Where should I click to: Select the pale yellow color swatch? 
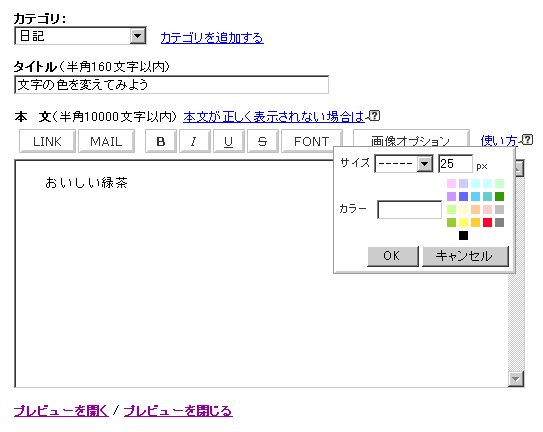point(463,209)
